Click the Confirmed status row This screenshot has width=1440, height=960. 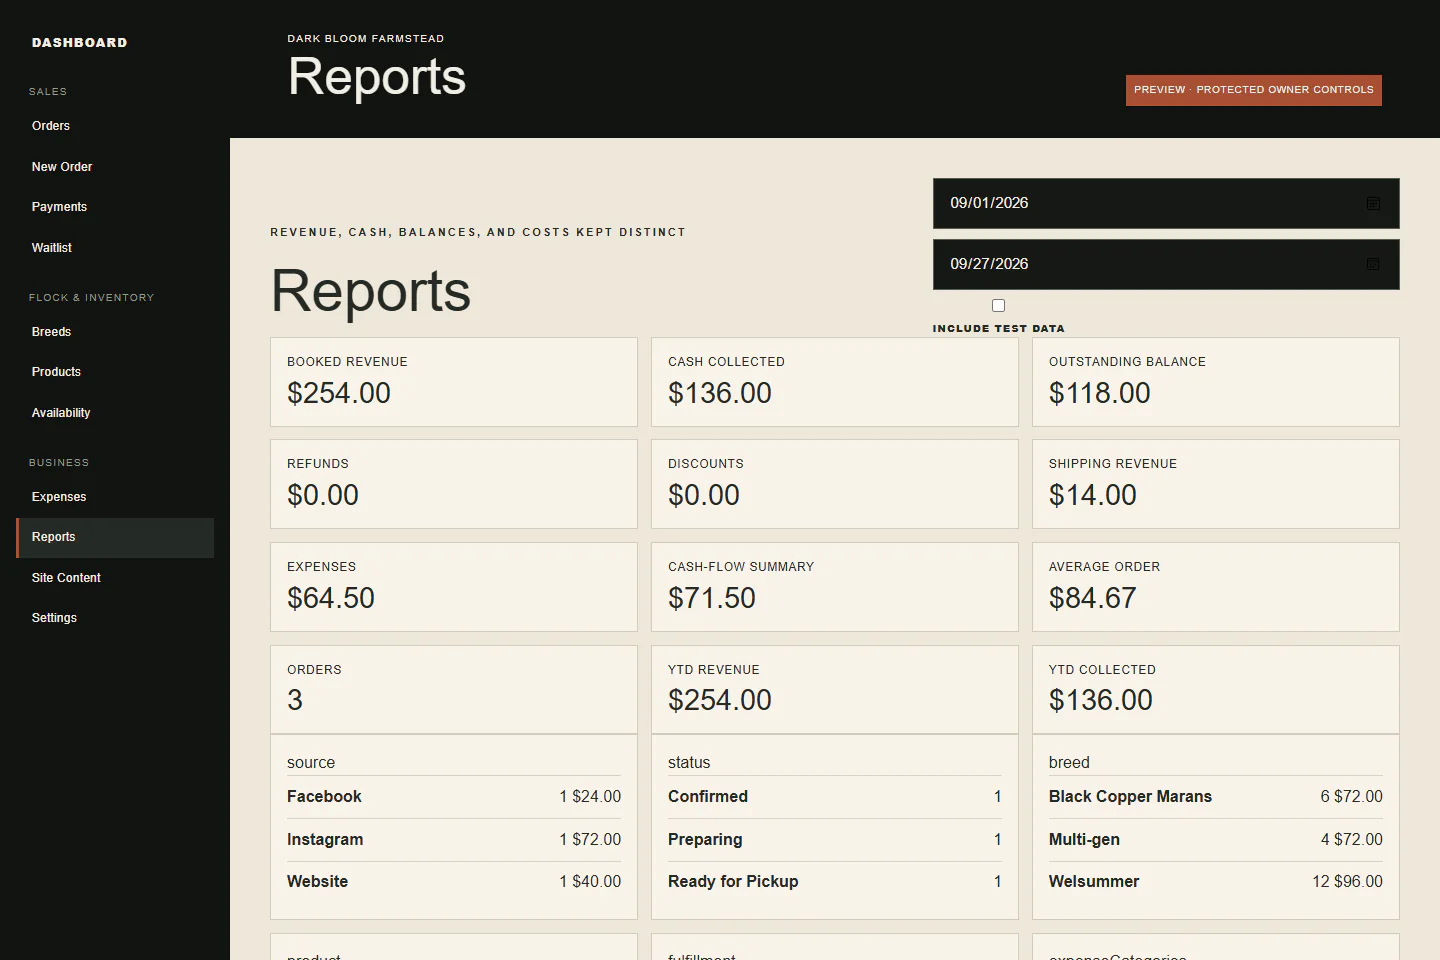[835, 797]
